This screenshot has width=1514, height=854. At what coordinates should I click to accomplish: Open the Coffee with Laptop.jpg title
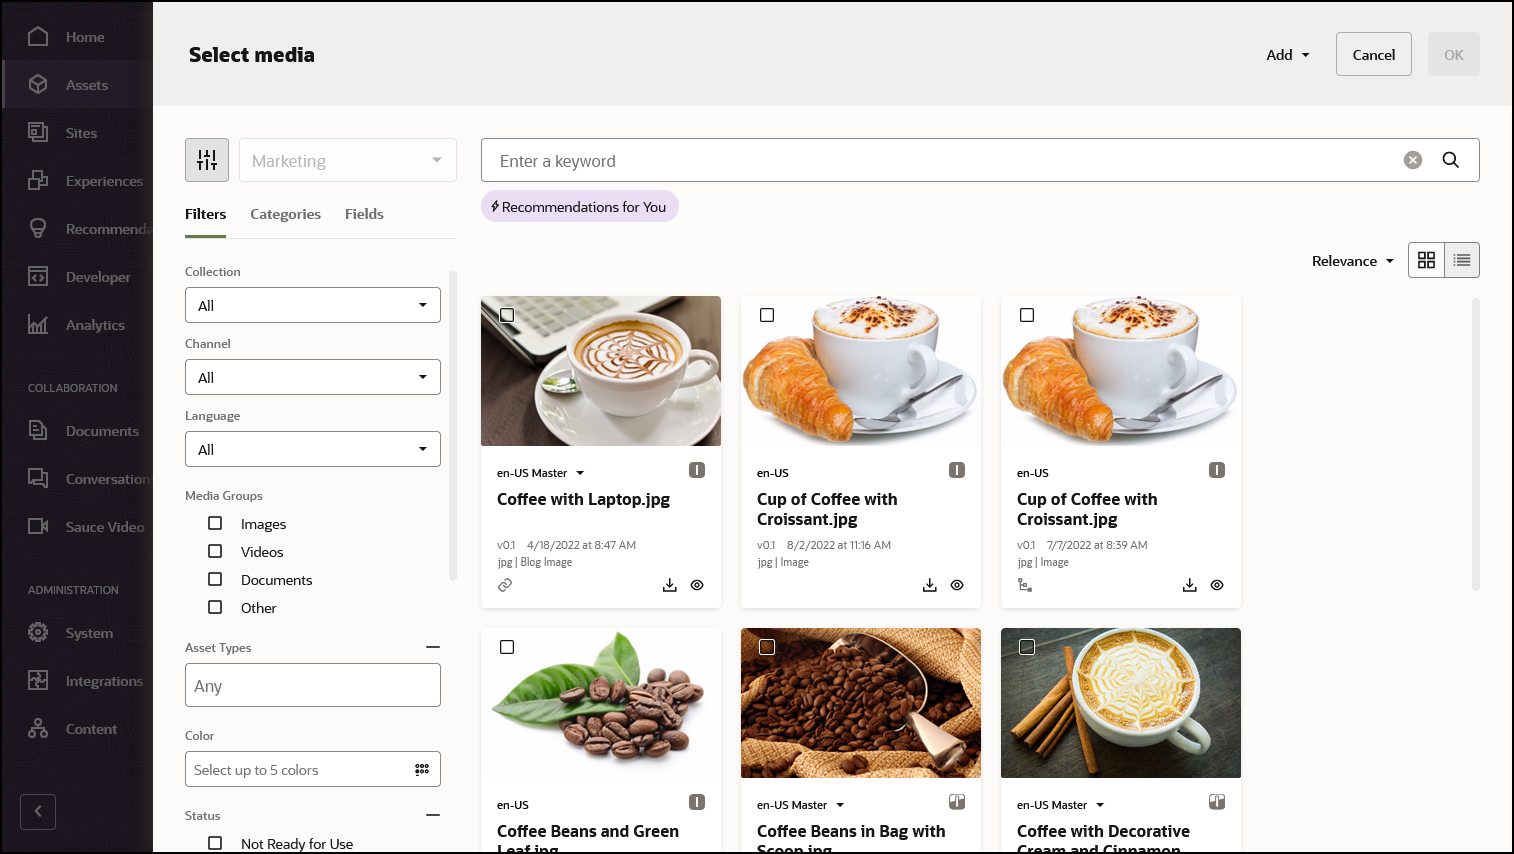[583, 499]
